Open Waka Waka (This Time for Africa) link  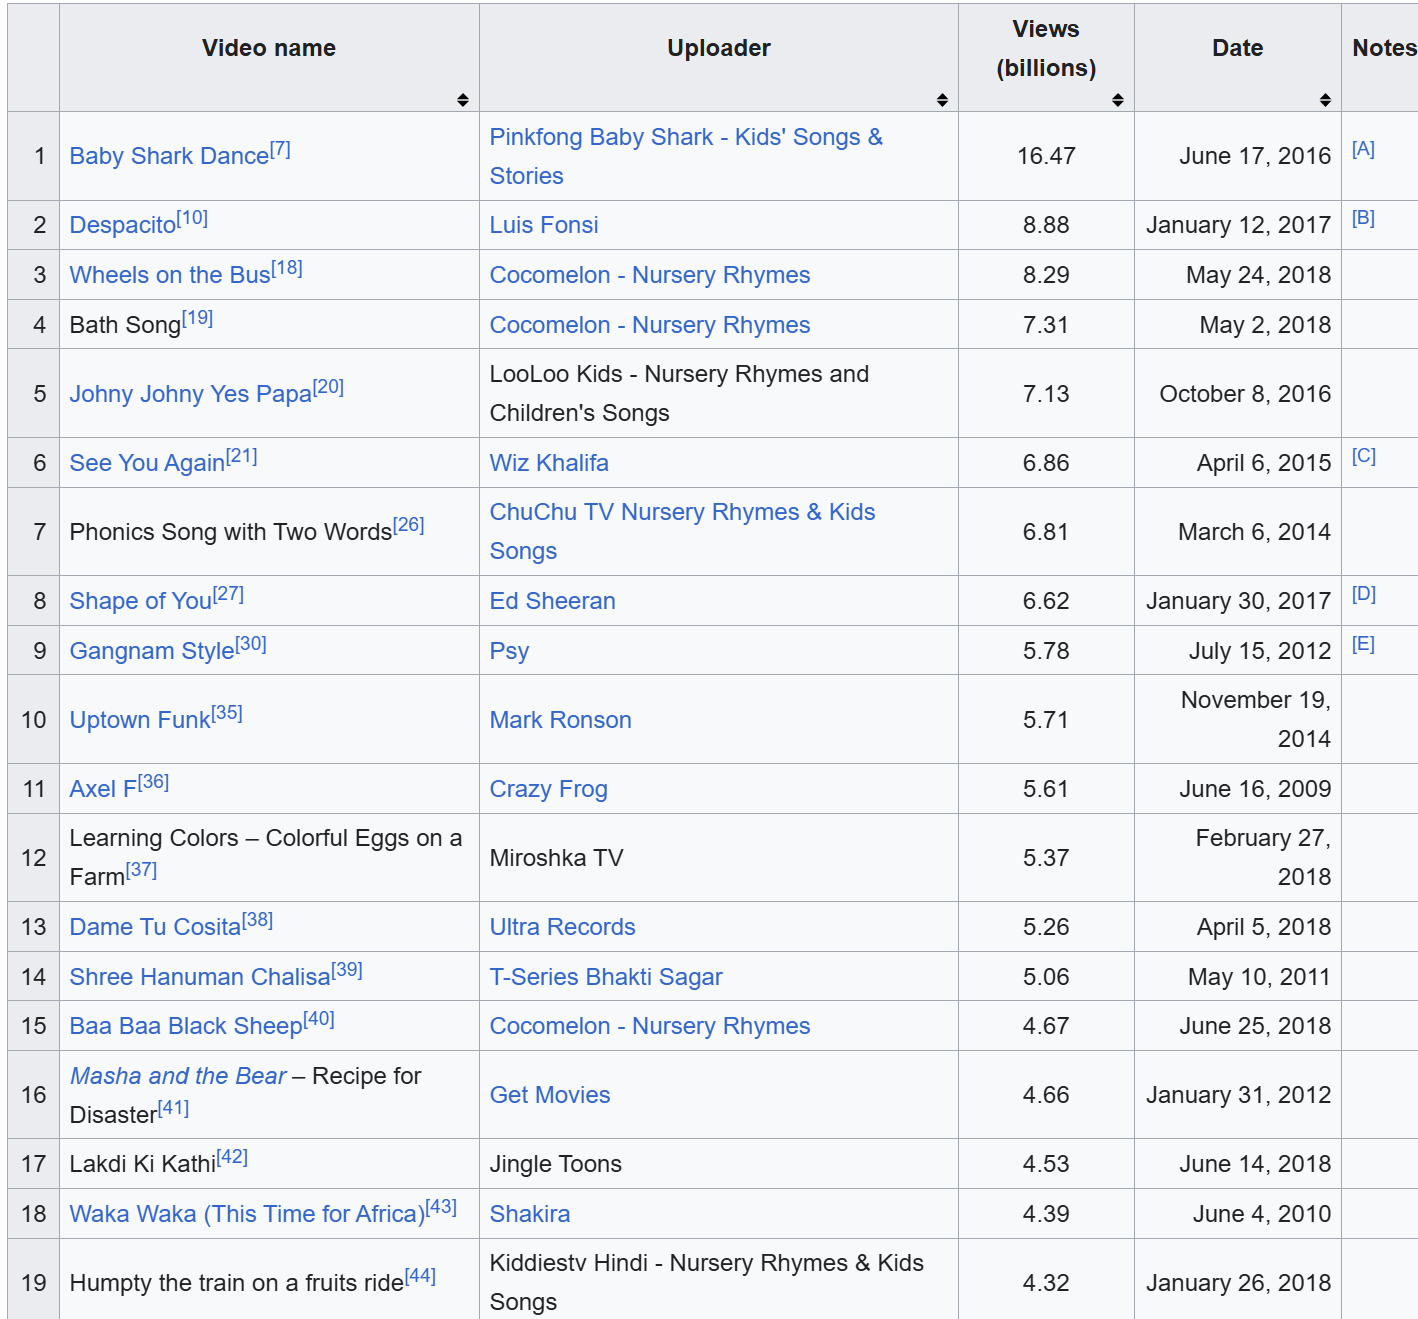pyautogui.click(x=247, y=1214)
